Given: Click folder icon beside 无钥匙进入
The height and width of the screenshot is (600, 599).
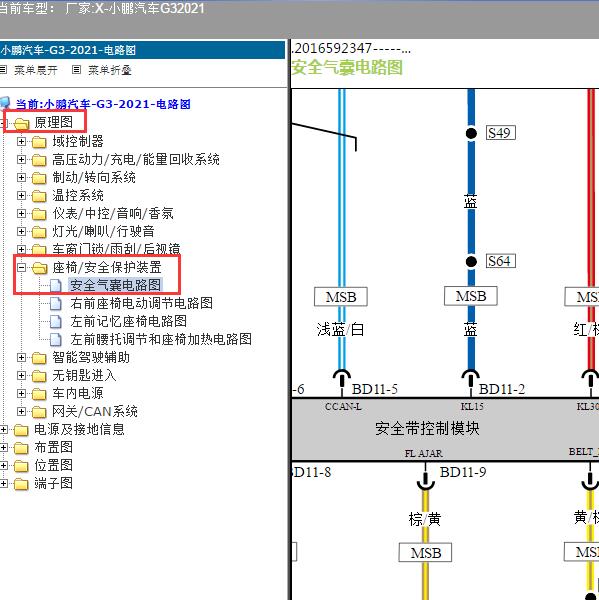Looking at the screenshot, I should coord(39,376).
